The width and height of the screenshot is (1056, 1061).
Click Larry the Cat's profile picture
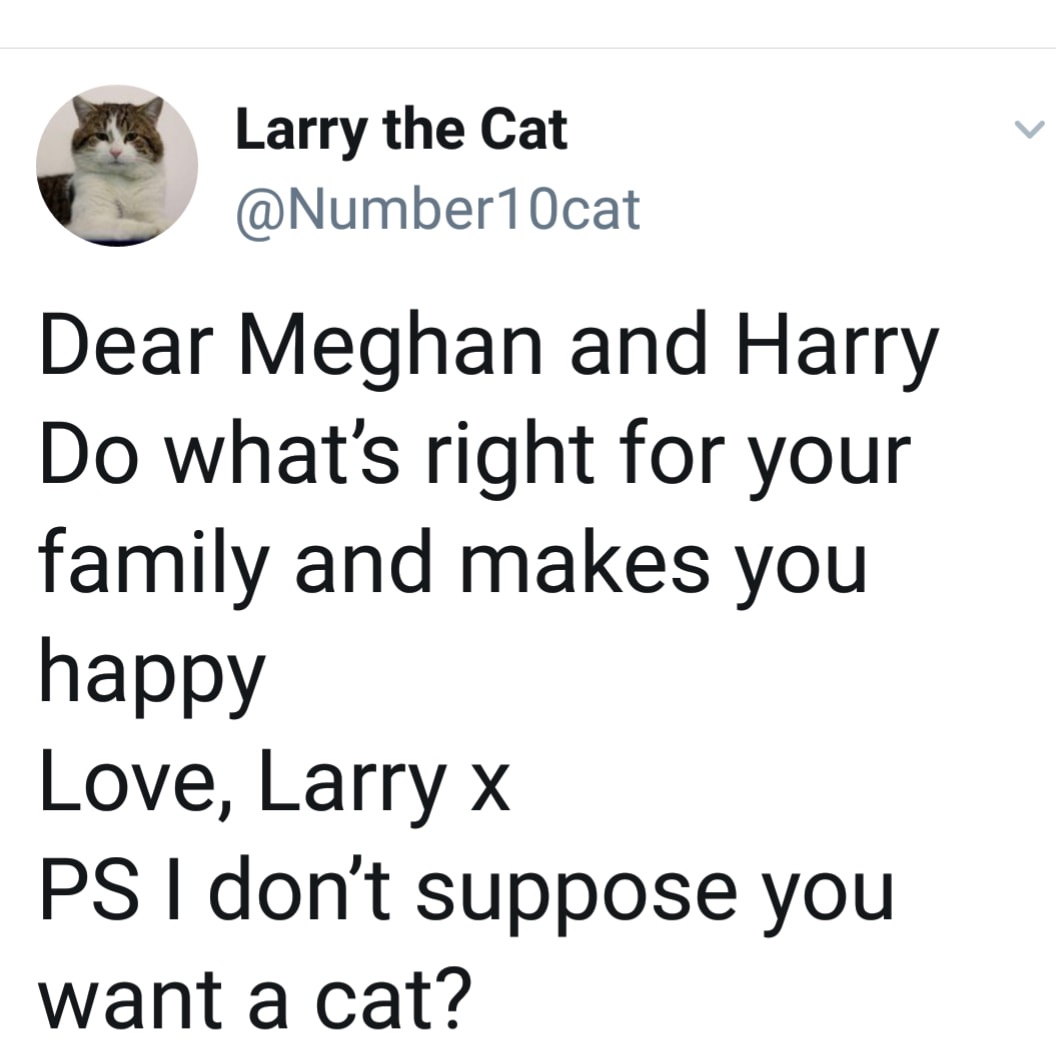coord(117,165)
